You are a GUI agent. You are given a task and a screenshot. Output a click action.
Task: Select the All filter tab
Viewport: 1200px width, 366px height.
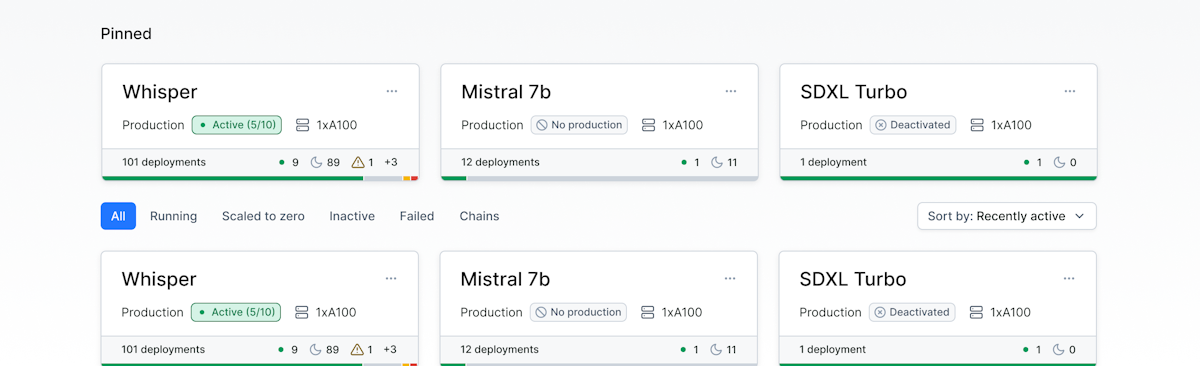[118, 216]
